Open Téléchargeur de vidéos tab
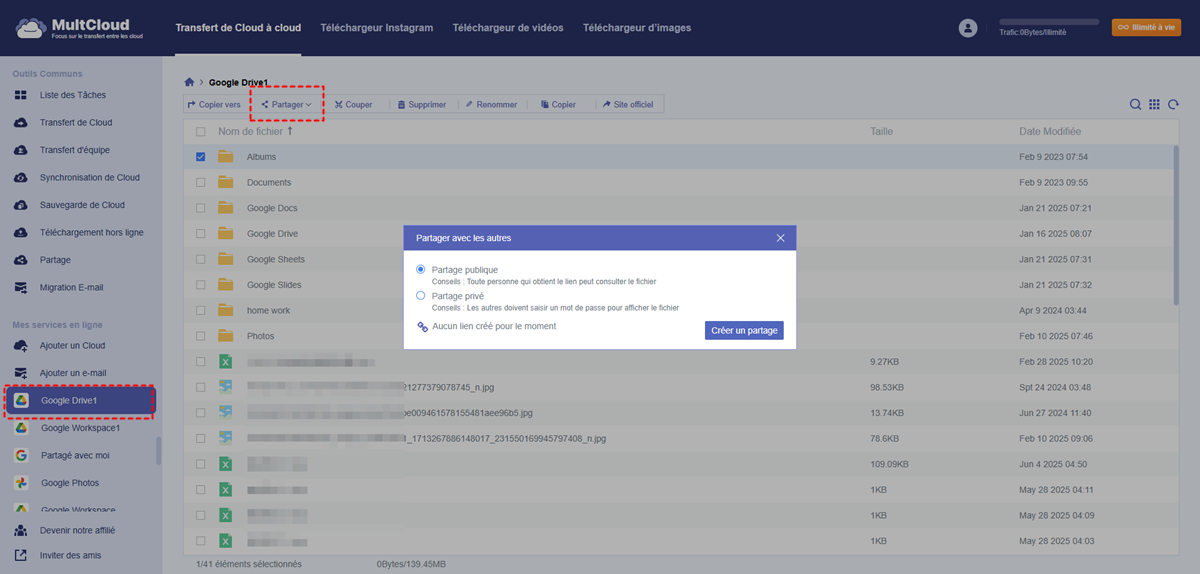 [x=508, y=28]
